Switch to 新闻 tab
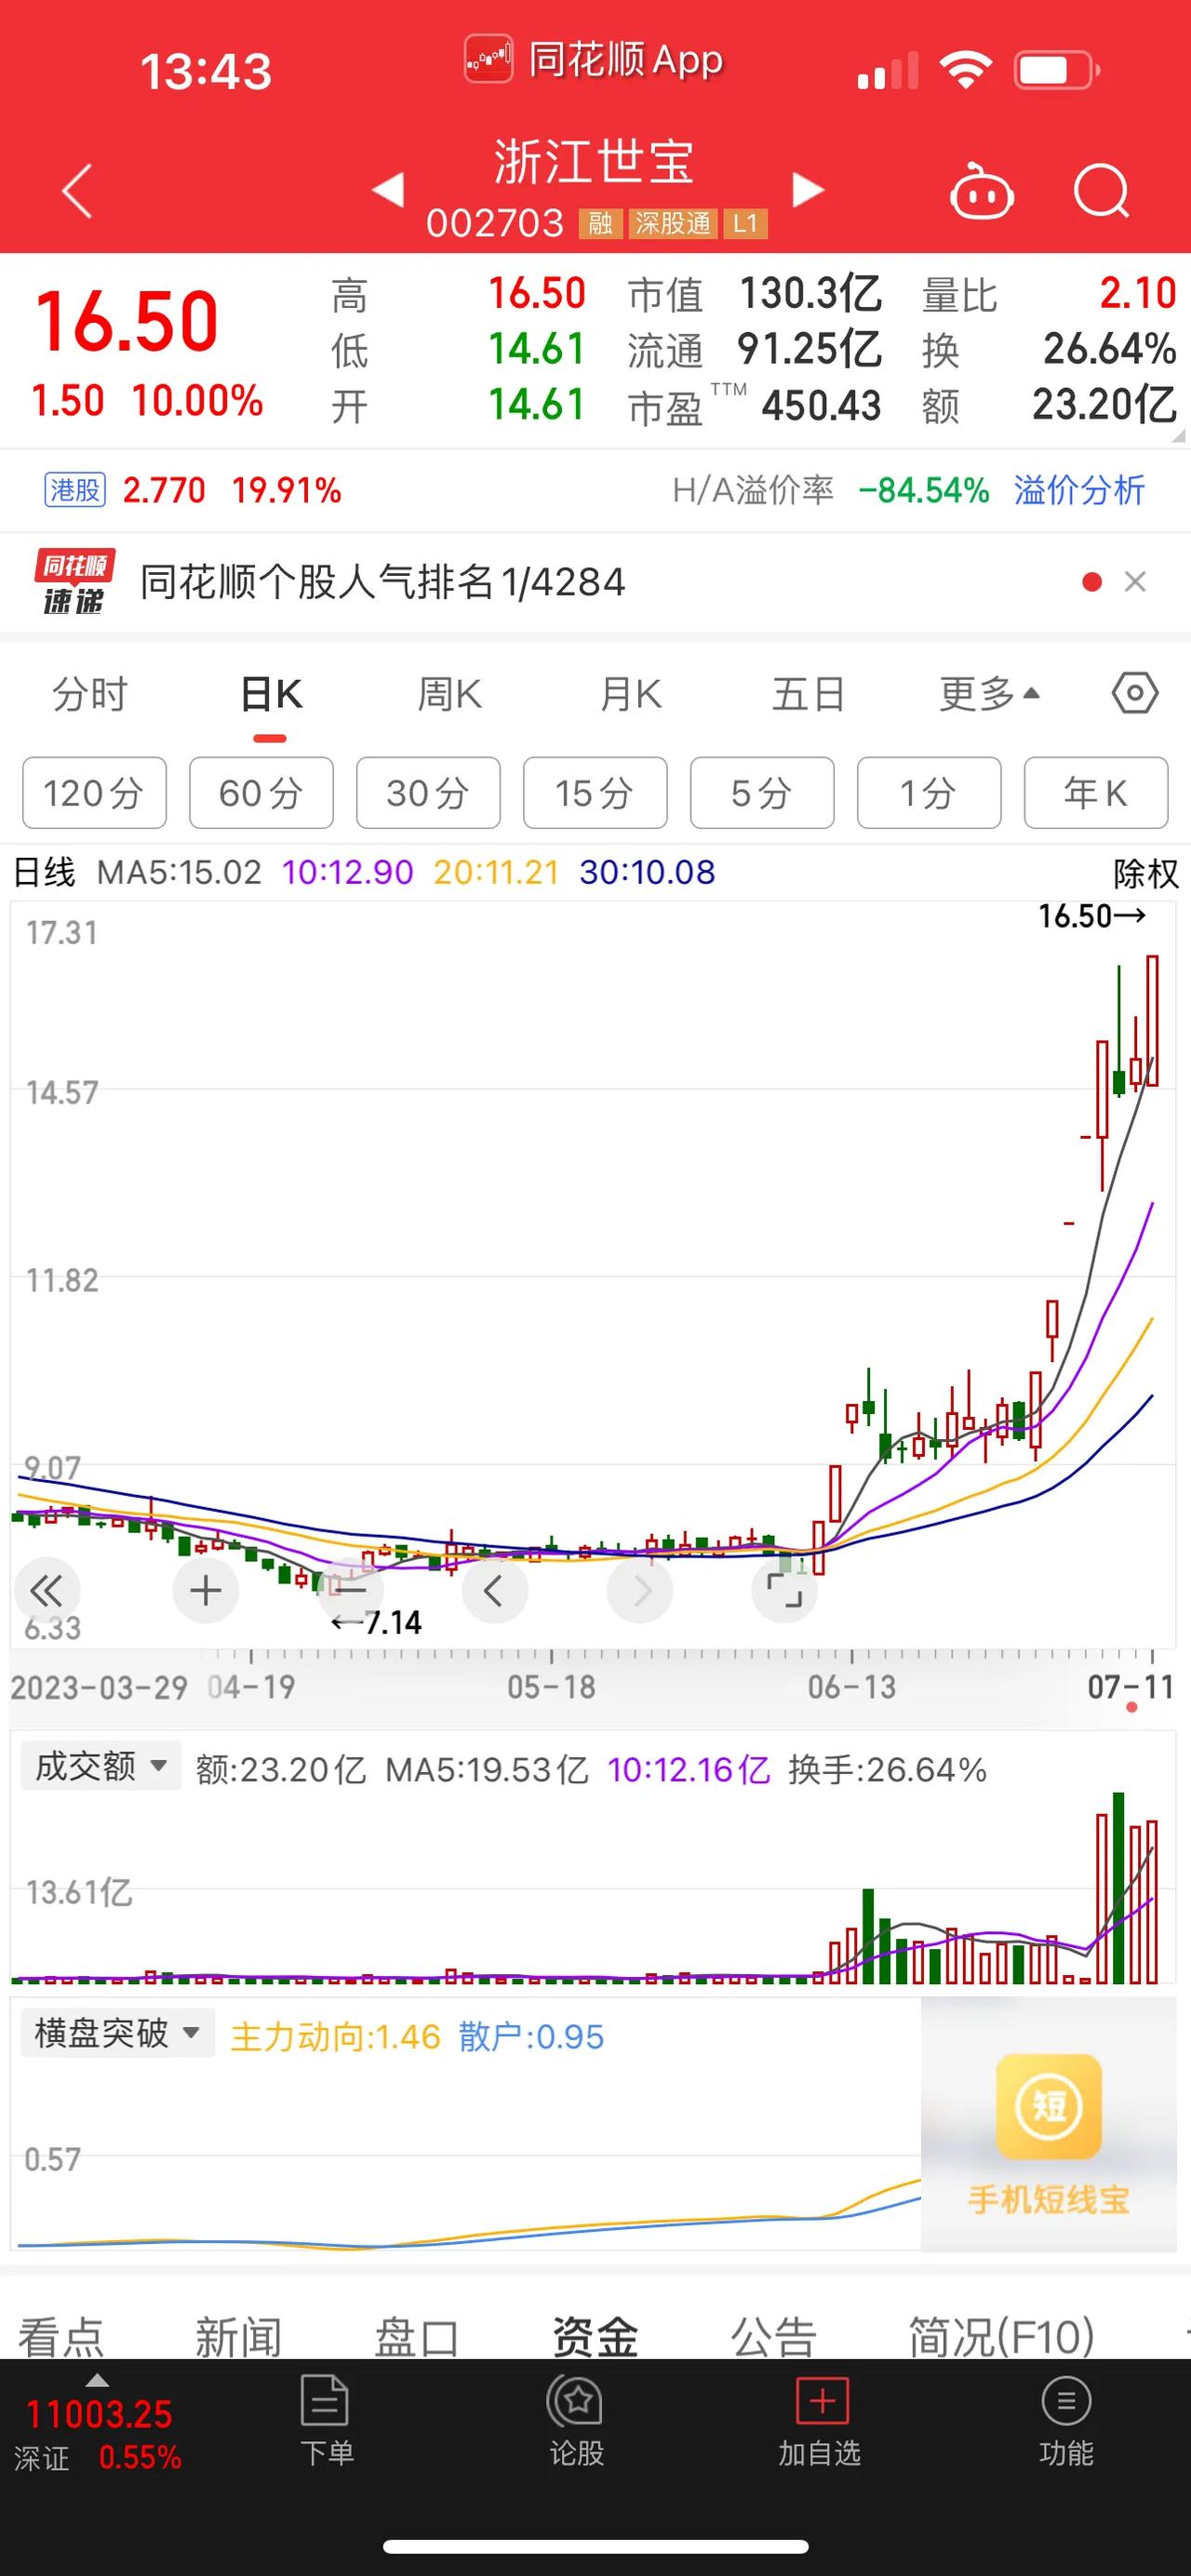Screen dimensions: 1191x2576 (238, 2337)
